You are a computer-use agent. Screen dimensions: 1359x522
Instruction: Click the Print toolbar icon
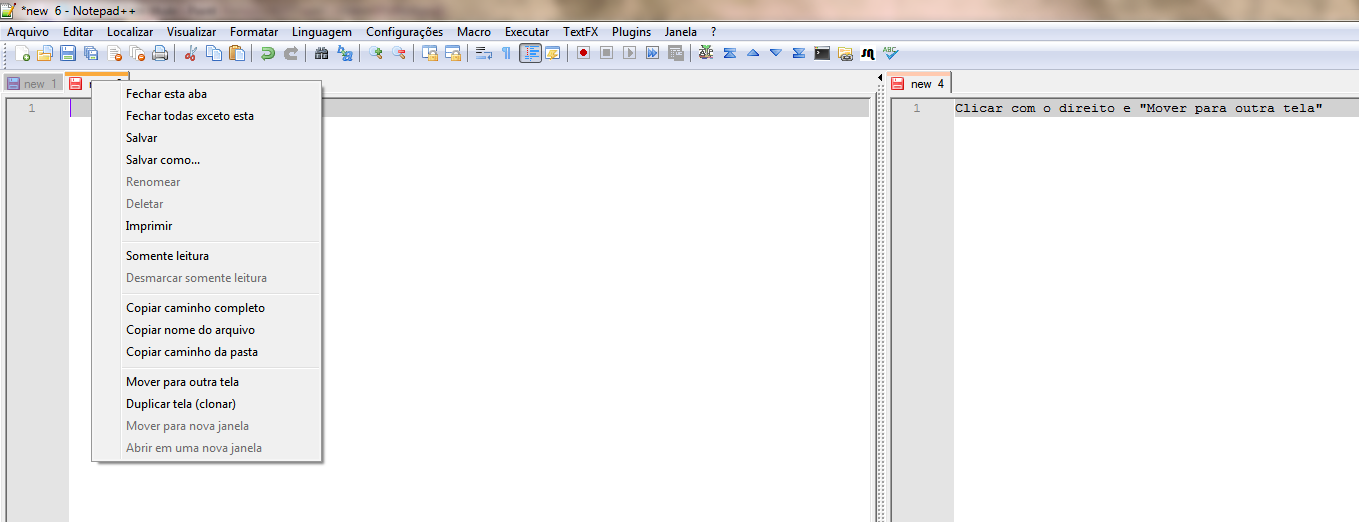point(160,53)
